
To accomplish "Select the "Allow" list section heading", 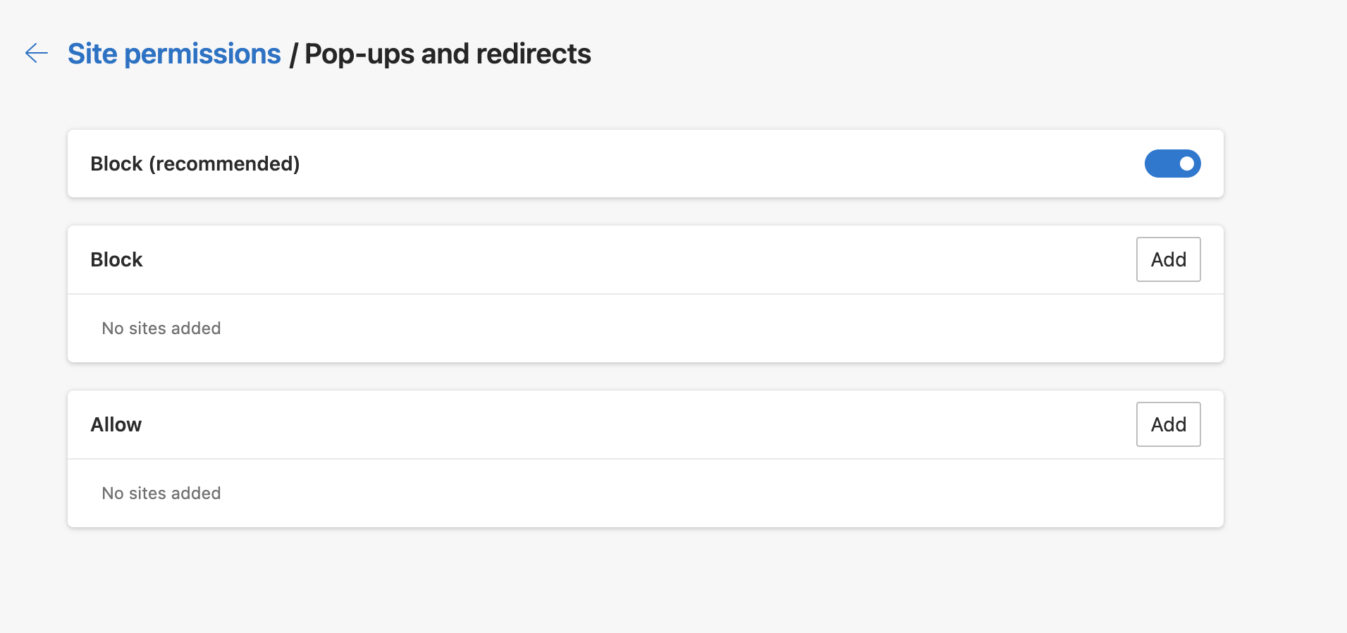I will (116, 425).
